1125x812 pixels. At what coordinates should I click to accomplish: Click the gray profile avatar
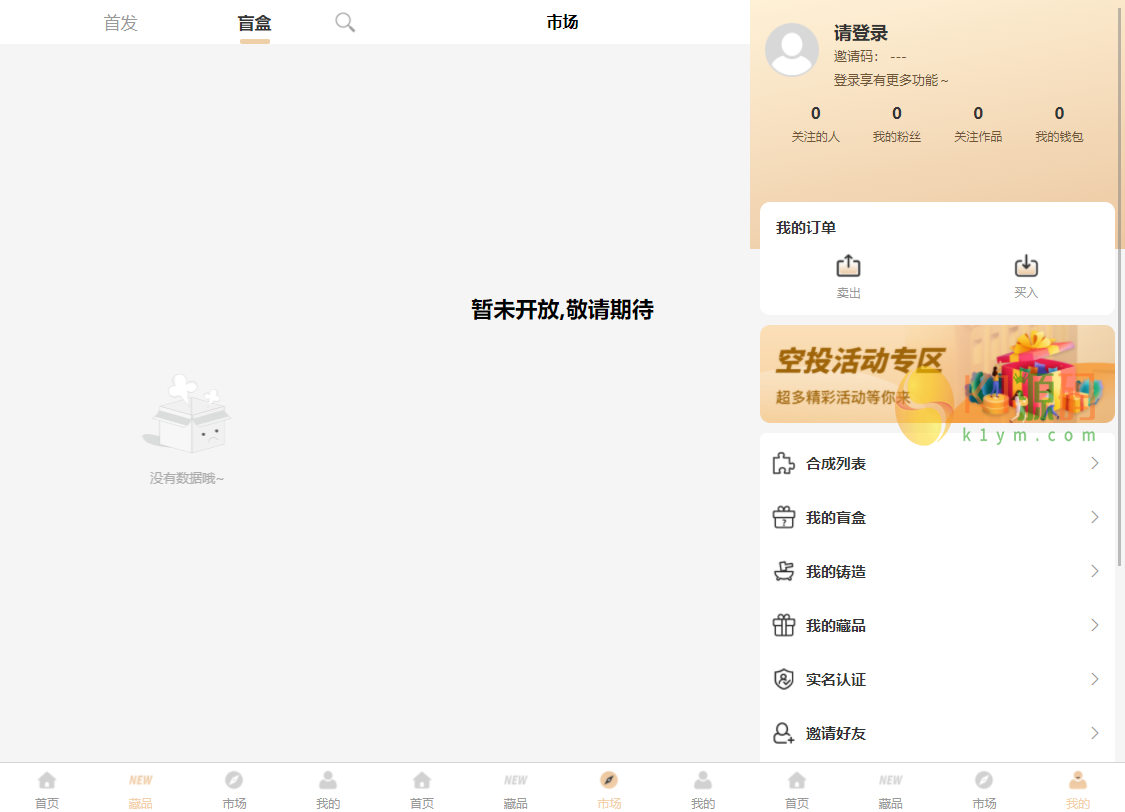point(791,49)
